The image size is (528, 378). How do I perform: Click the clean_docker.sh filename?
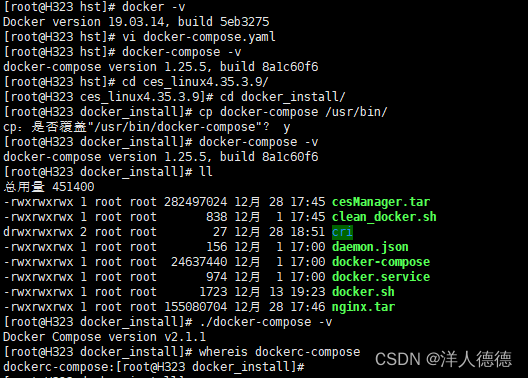tap(384, 217)
